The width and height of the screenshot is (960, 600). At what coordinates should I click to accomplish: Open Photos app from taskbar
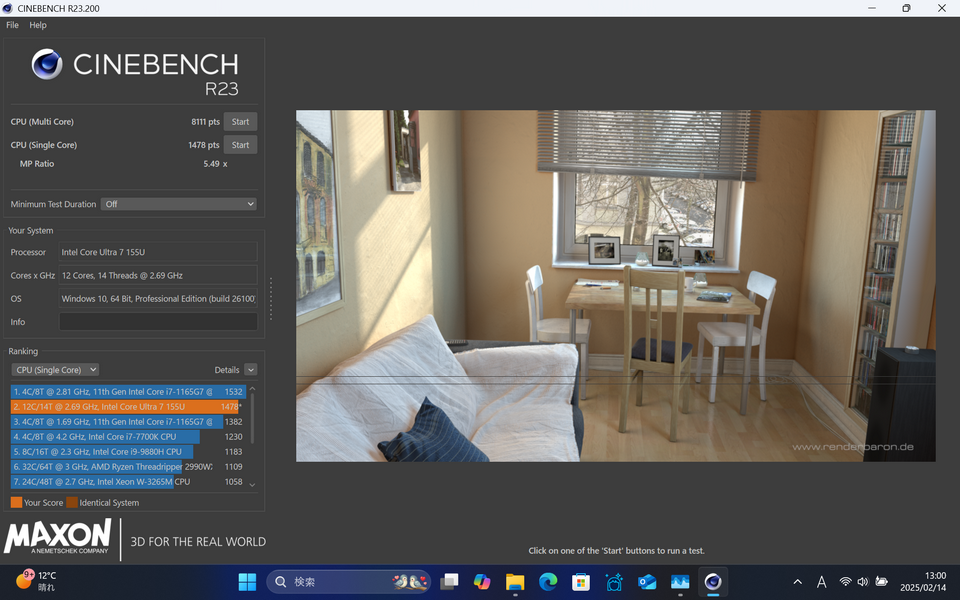pos(680,582)
